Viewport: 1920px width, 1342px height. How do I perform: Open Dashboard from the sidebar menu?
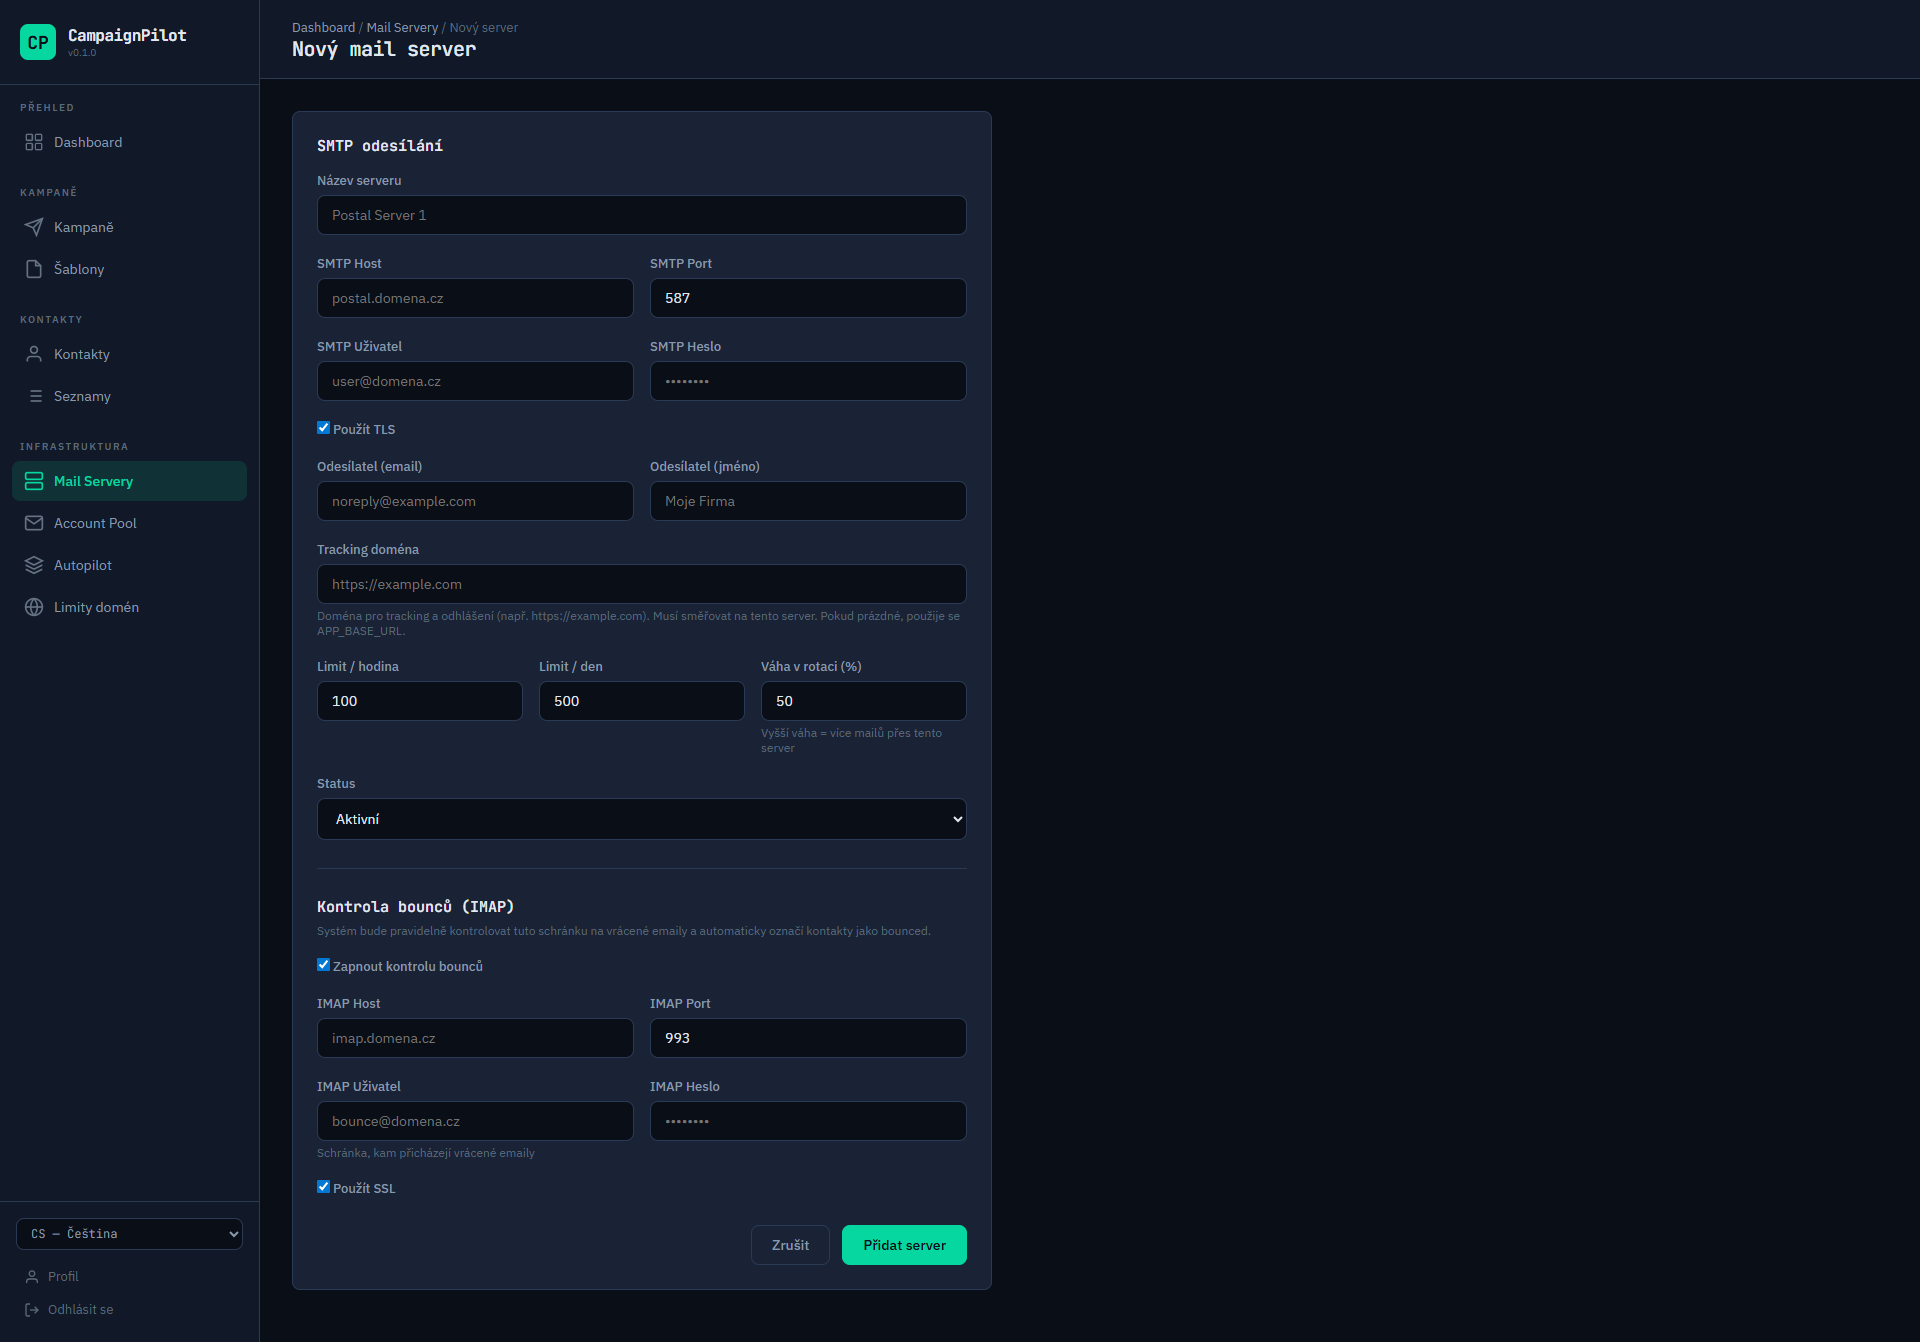pos(129,142)
